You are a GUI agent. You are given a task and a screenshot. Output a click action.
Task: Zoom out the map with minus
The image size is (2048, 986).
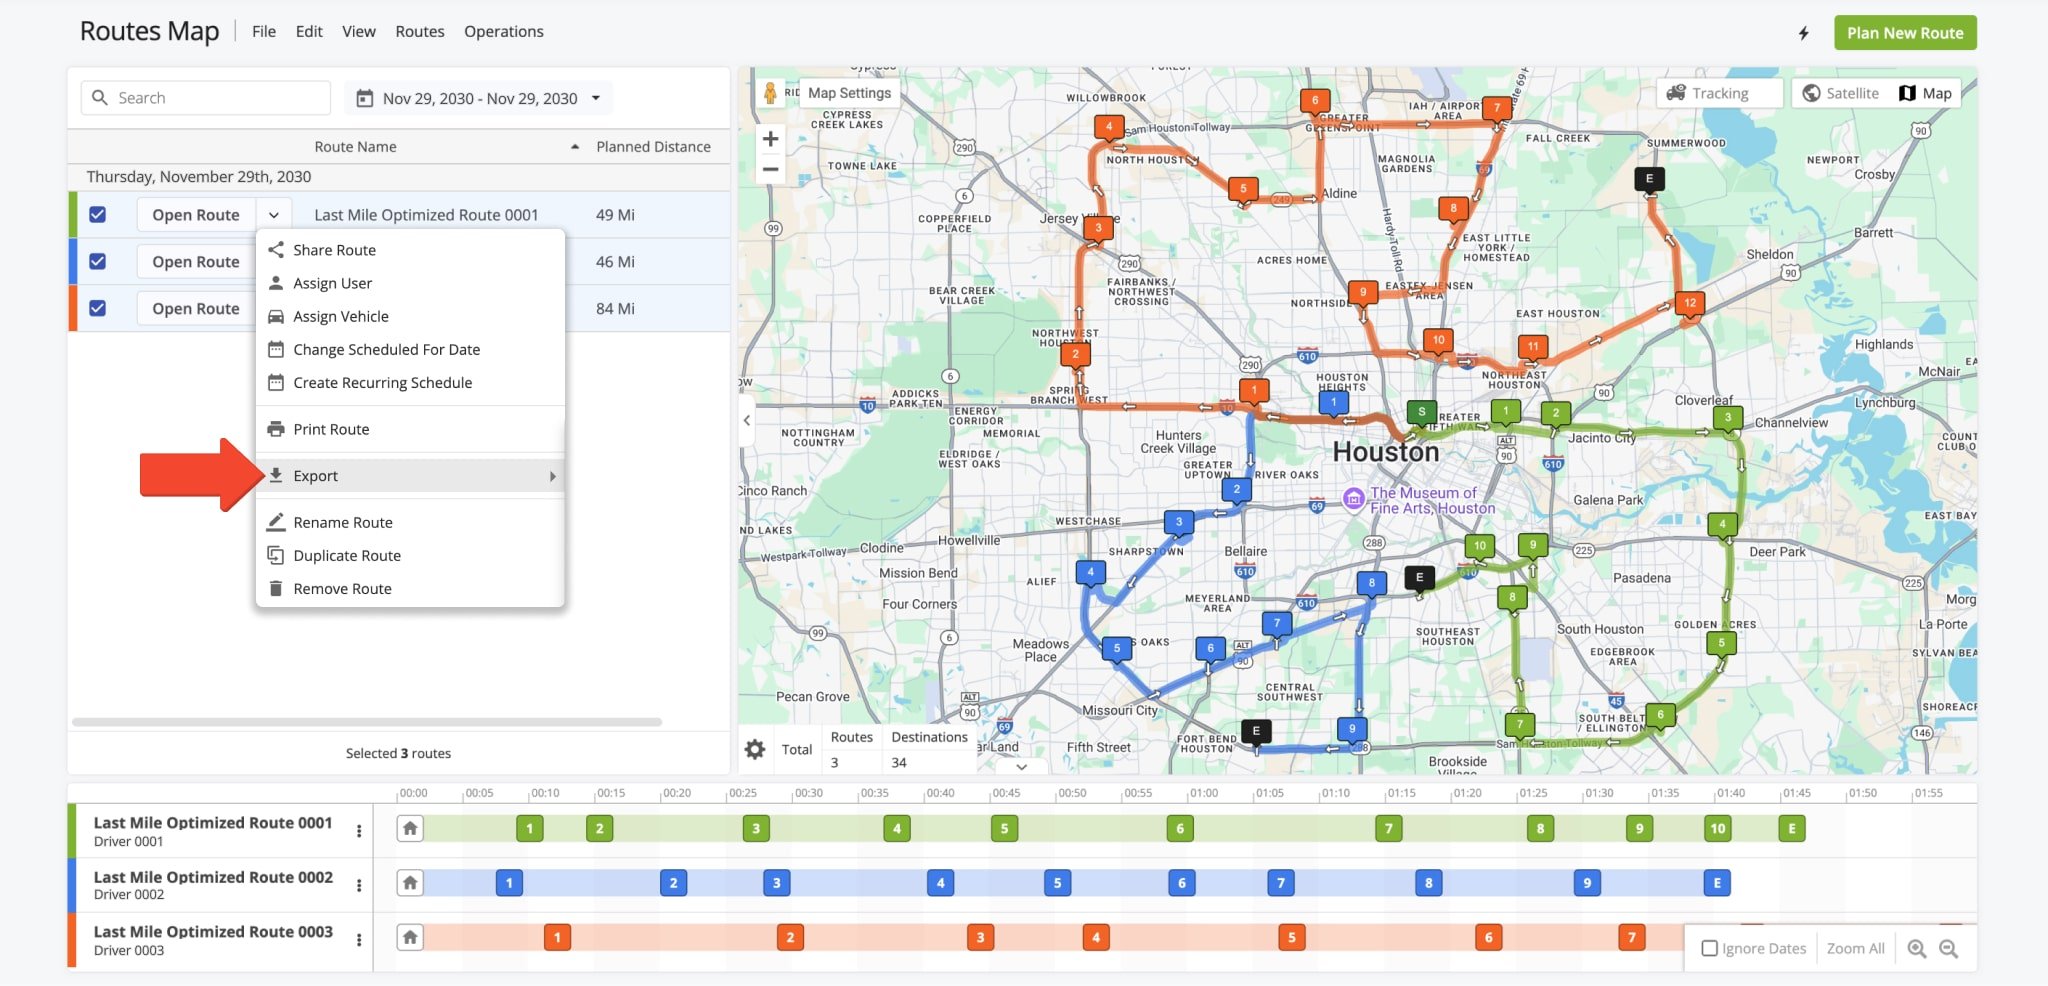tap(770, 169)
